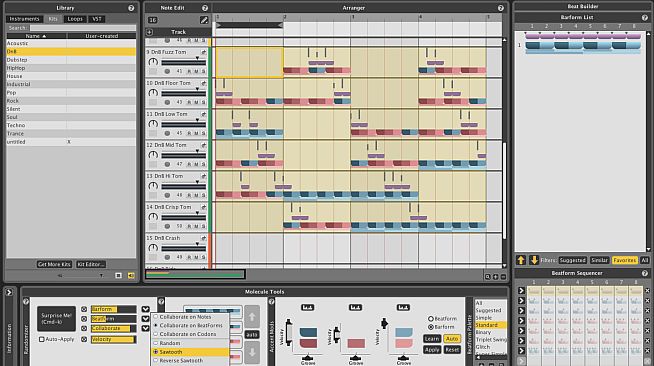Open the Beatform randomizer dropdown arrow
The width and height of the screenshot is (654, 366).
click(x=145, y=319)
